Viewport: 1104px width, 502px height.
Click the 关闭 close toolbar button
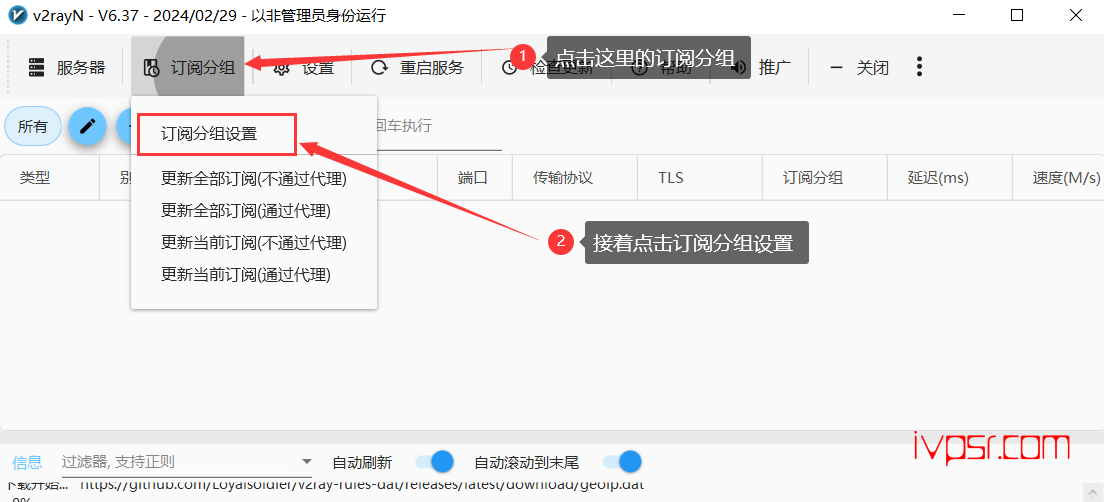coord(859,68)
